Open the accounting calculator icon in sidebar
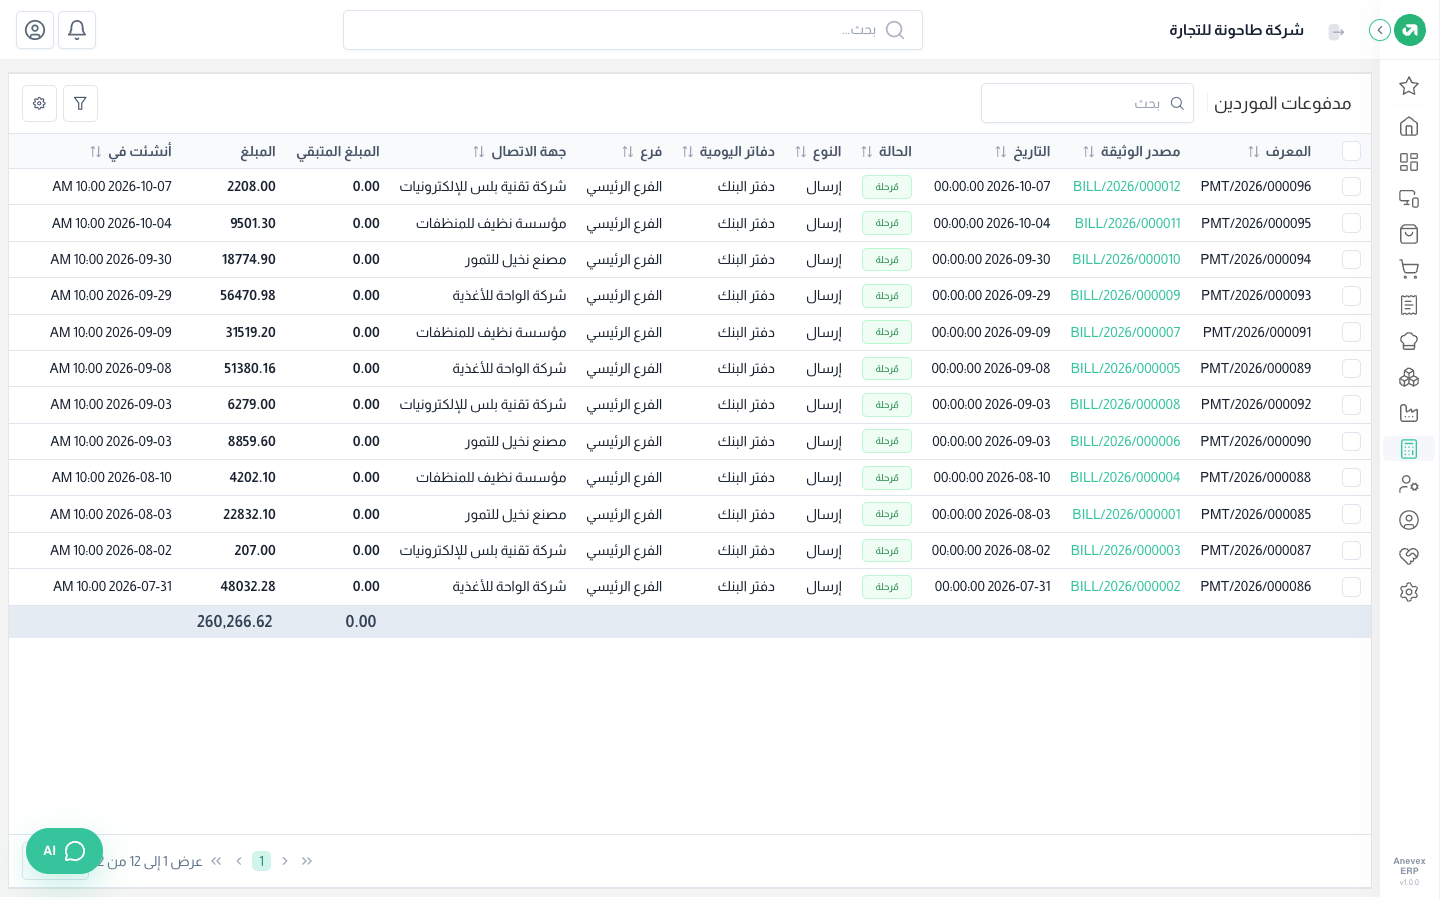The width and height of the screenshot is (1440, 900). pyautogui.click(x=1409, y=449)
